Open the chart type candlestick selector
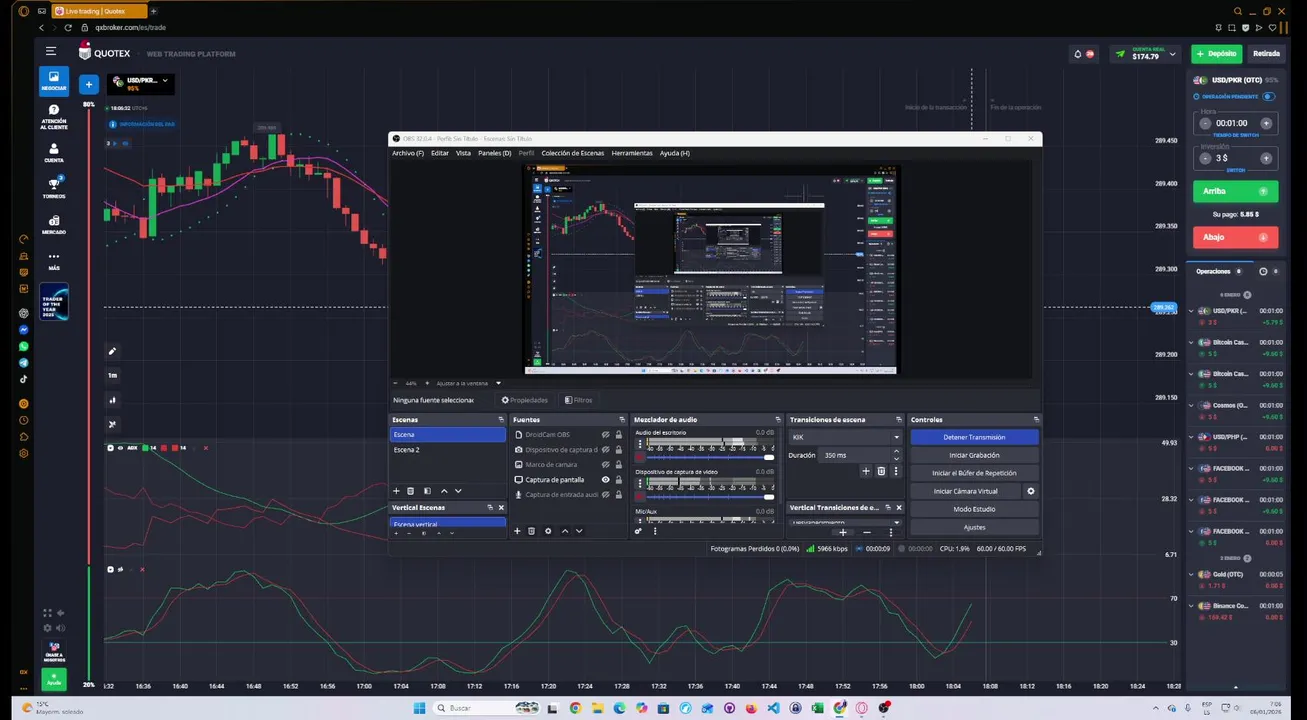The height and width of the screenshot is (720, 1307). click(x=112, y=400)
